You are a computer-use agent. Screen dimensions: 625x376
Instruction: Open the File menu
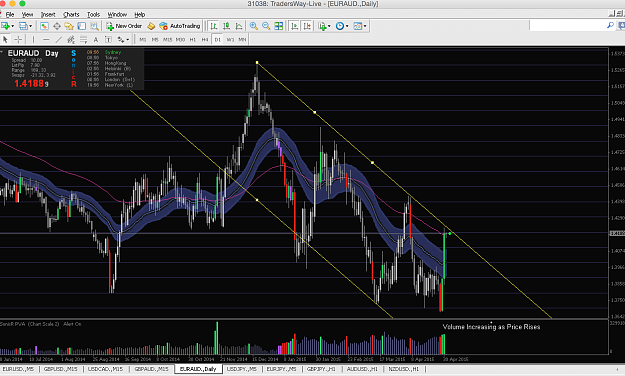point(10,14)
